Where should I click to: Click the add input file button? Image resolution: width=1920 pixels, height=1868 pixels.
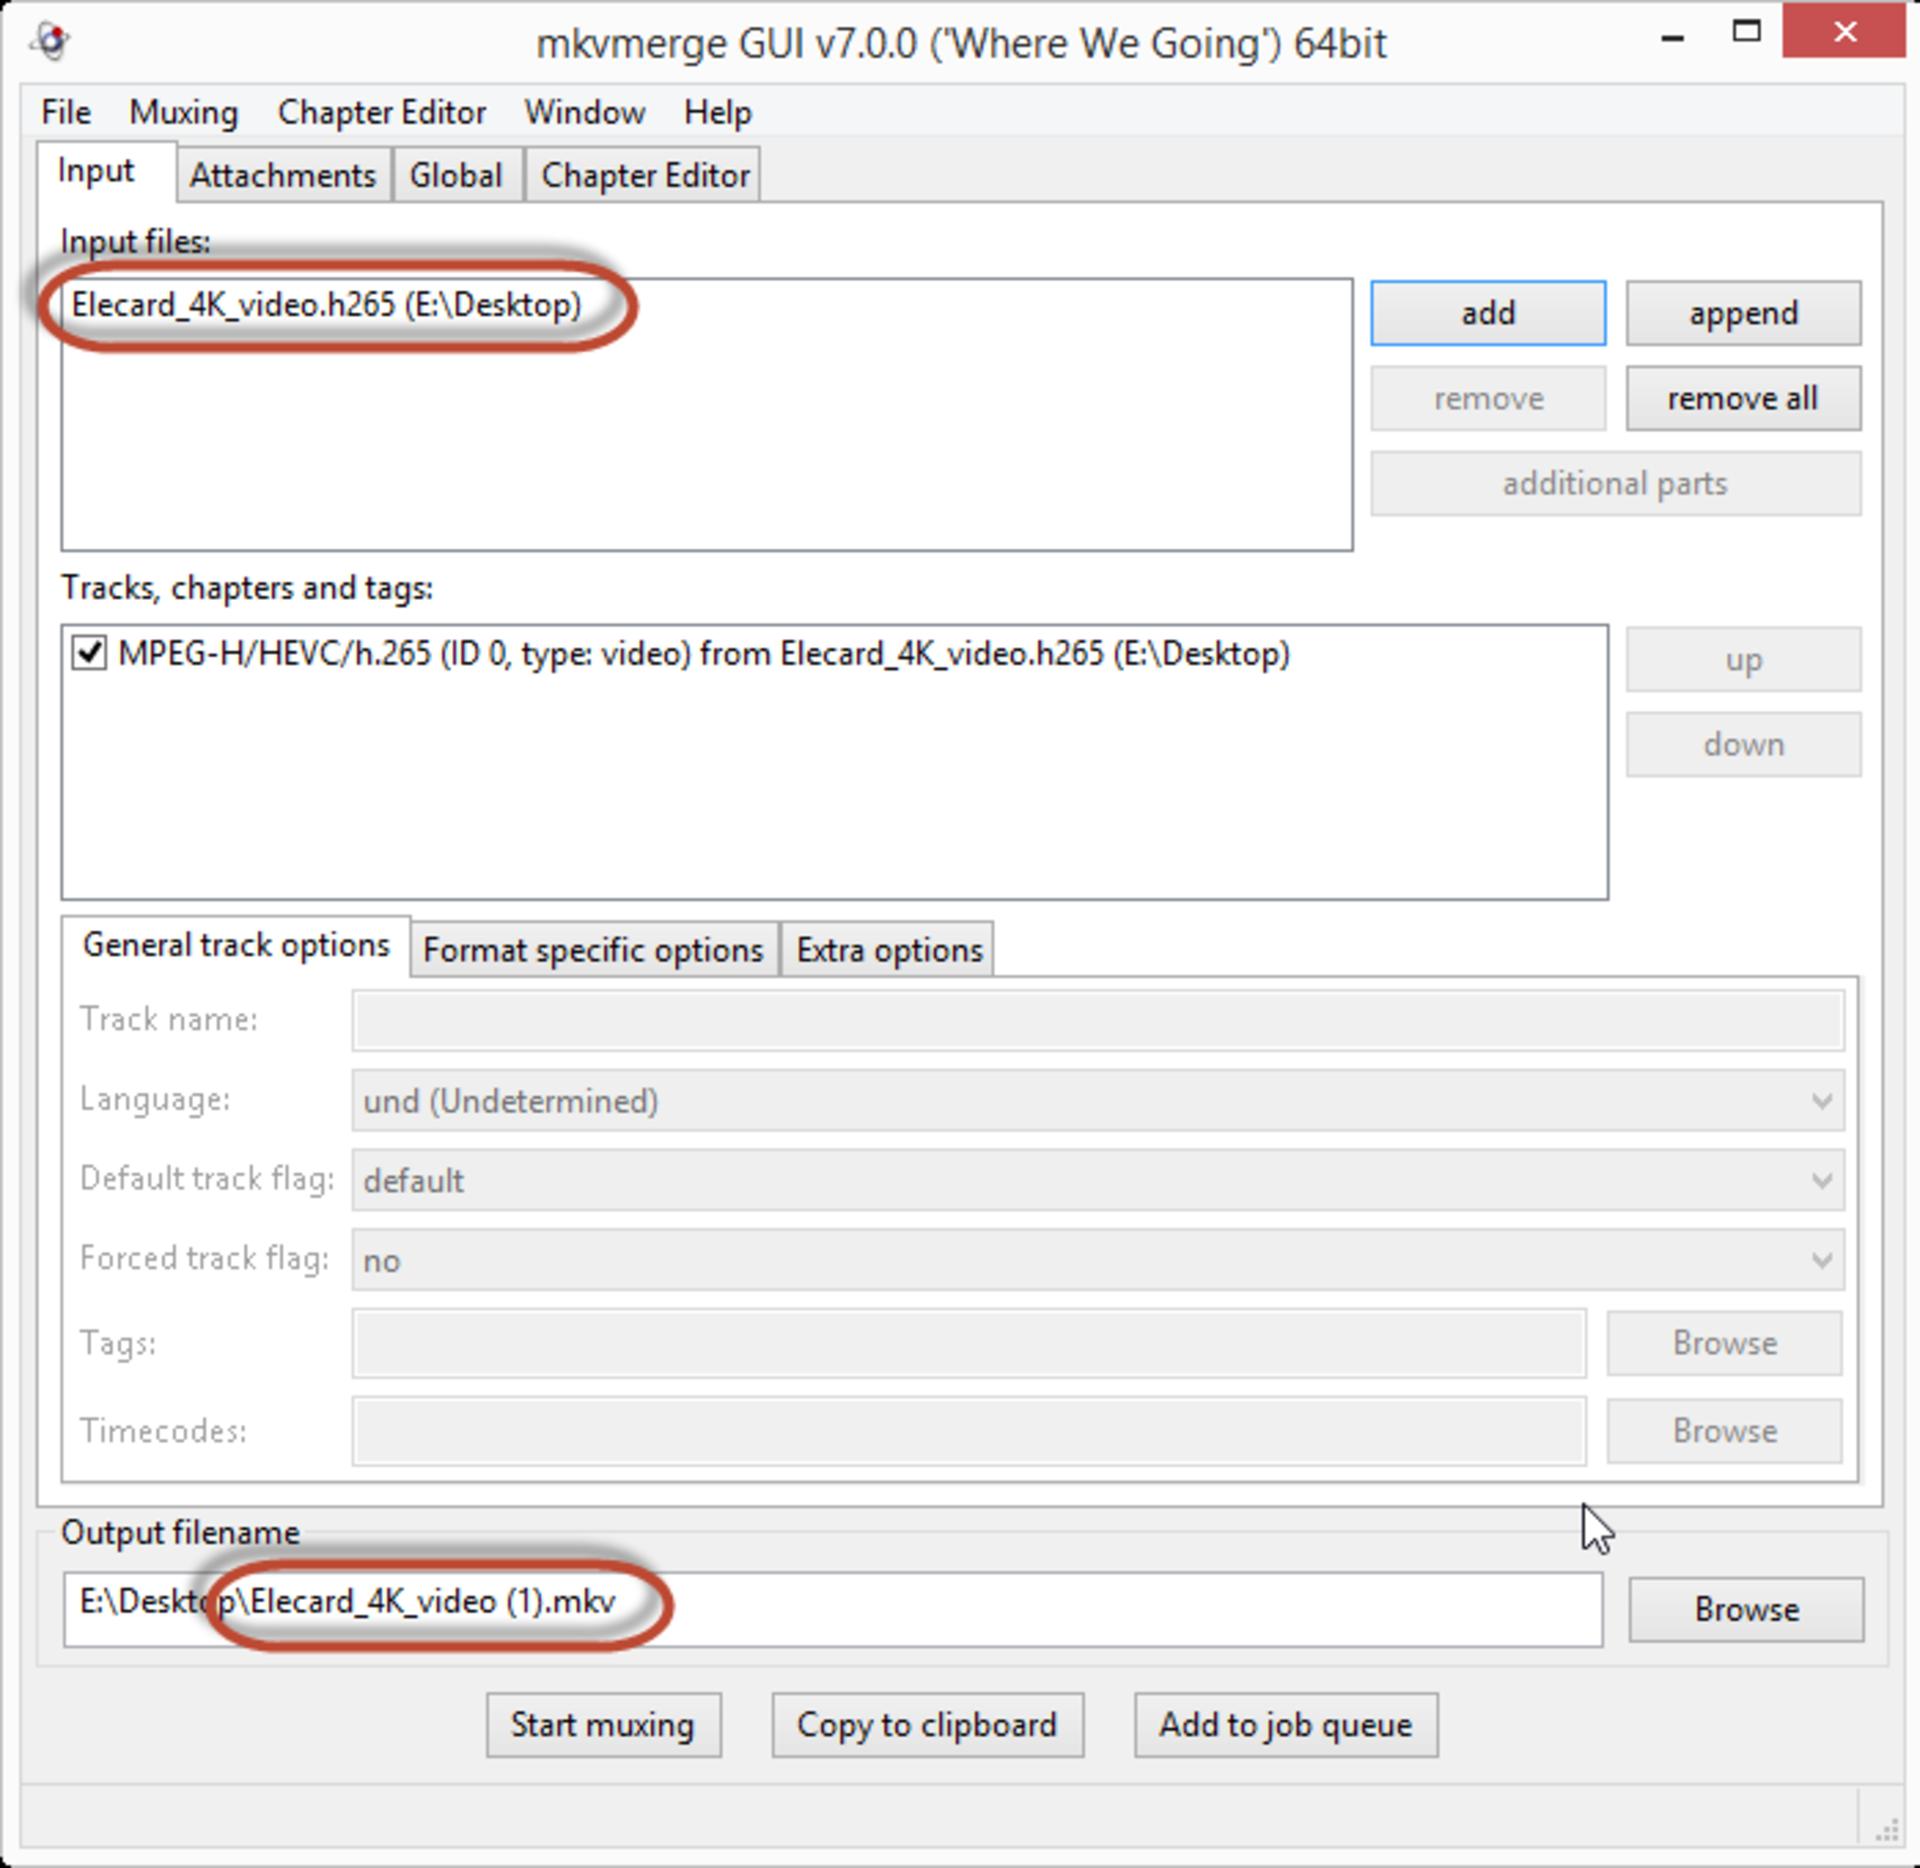[1488, 313]
